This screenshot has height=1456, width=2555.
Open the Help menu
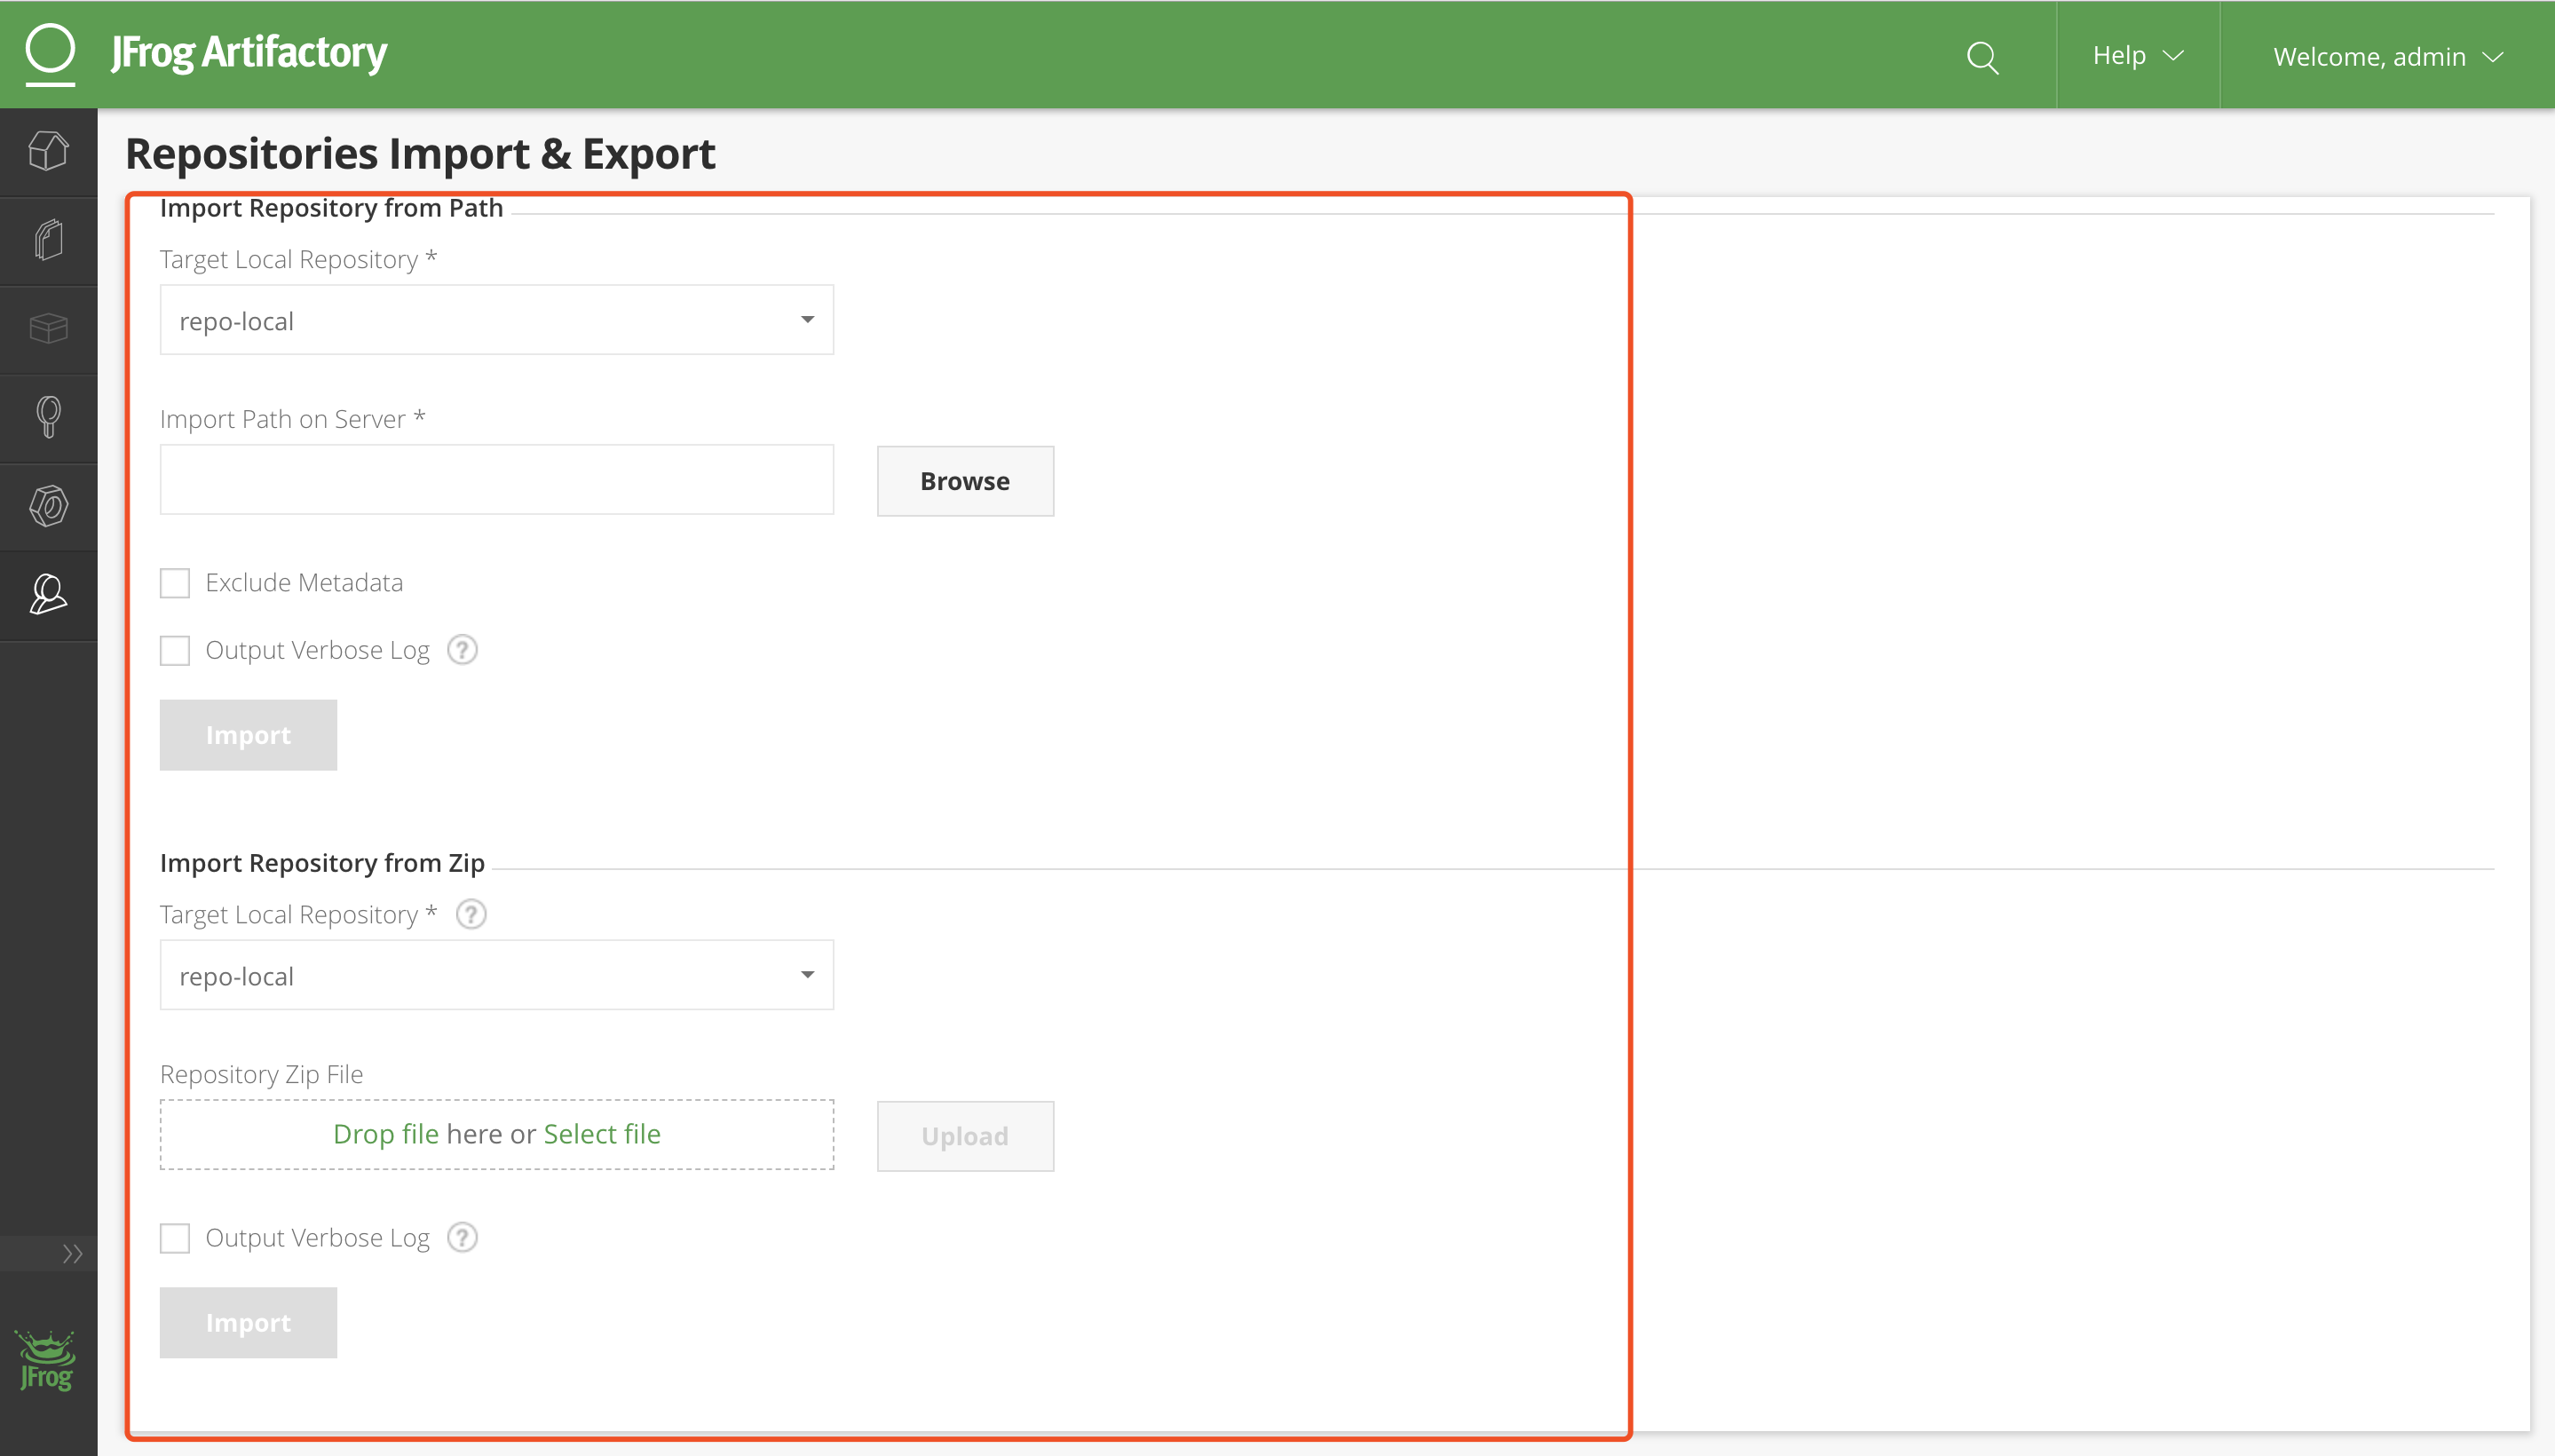(x=2137, y=56)
